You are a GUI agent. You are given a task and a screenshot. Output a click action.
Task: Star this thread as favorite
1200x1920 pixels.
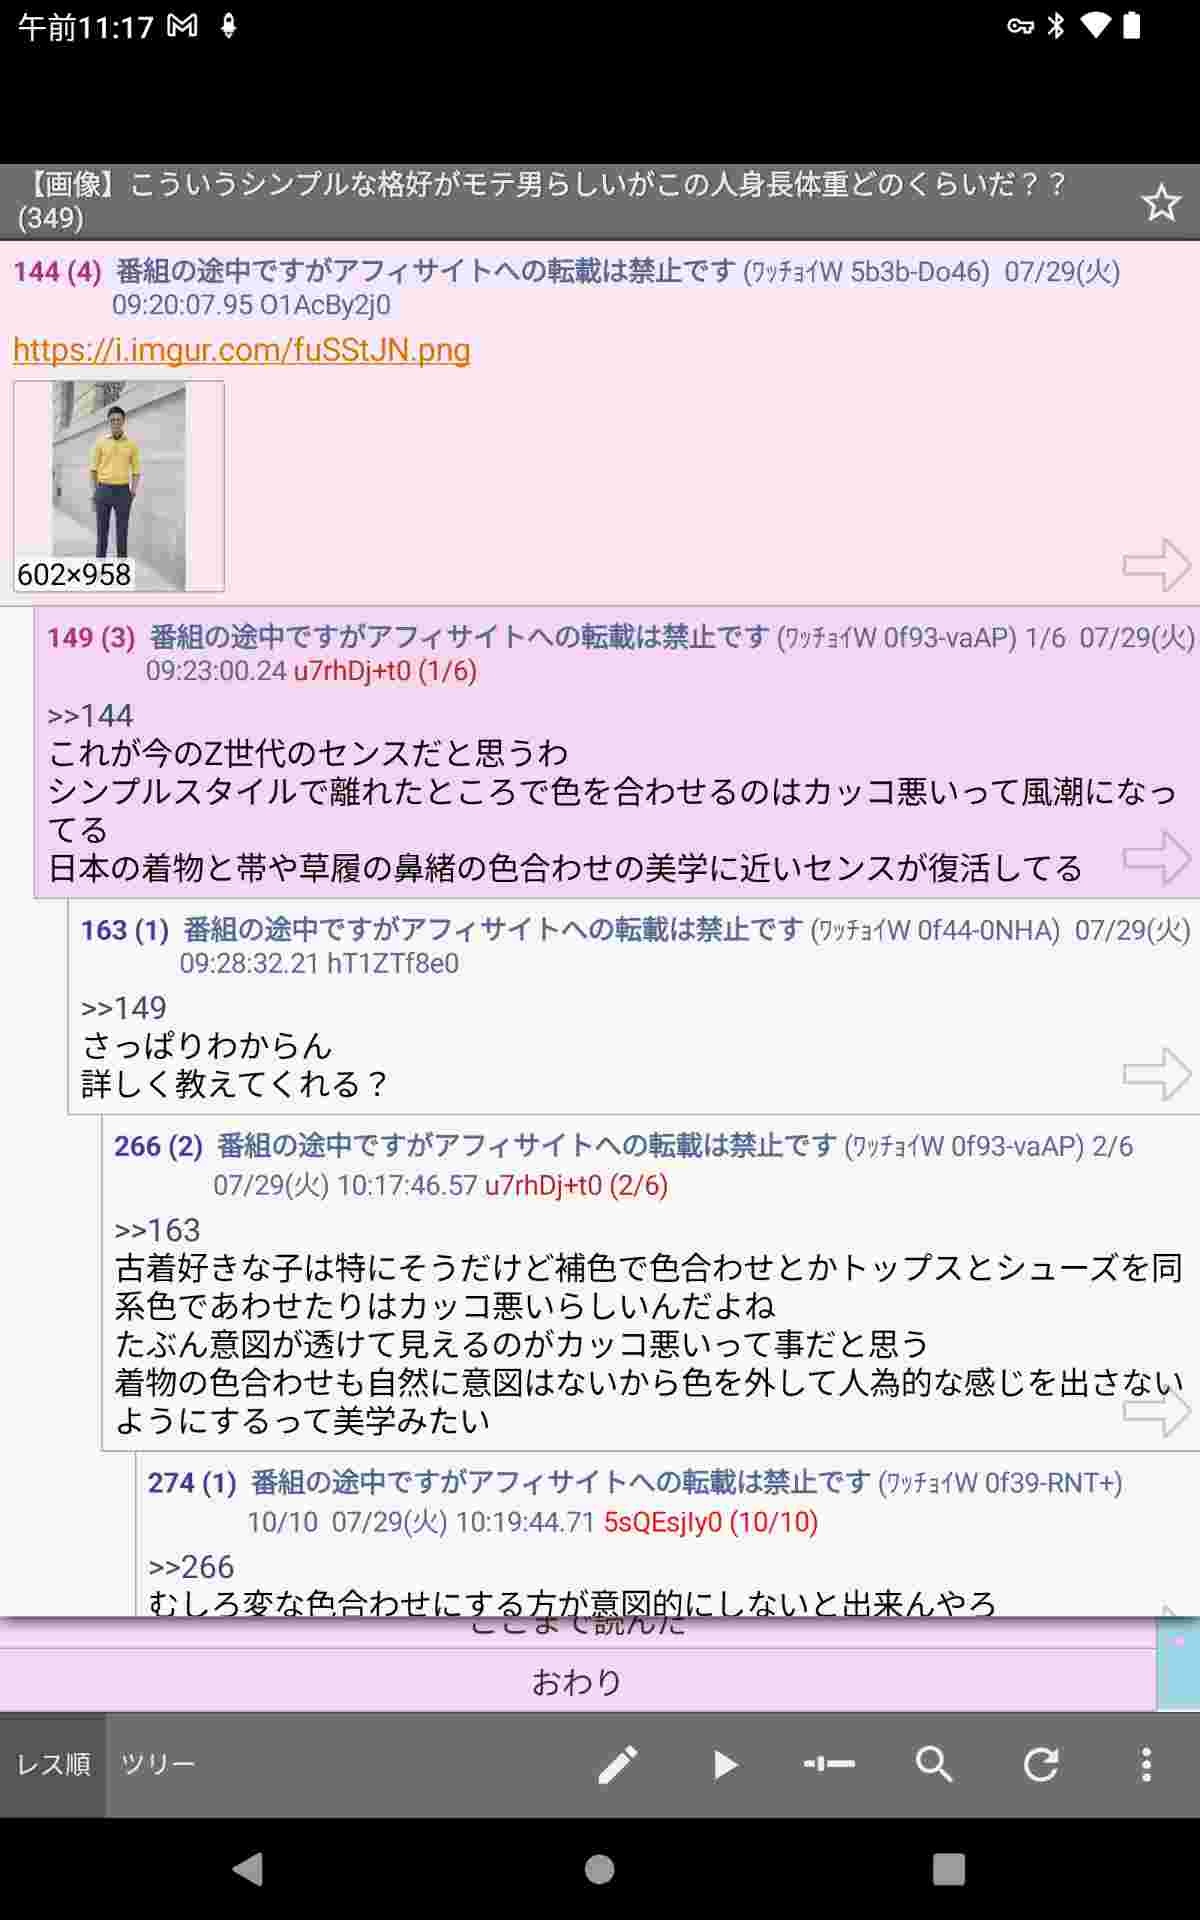point(1160,203)
